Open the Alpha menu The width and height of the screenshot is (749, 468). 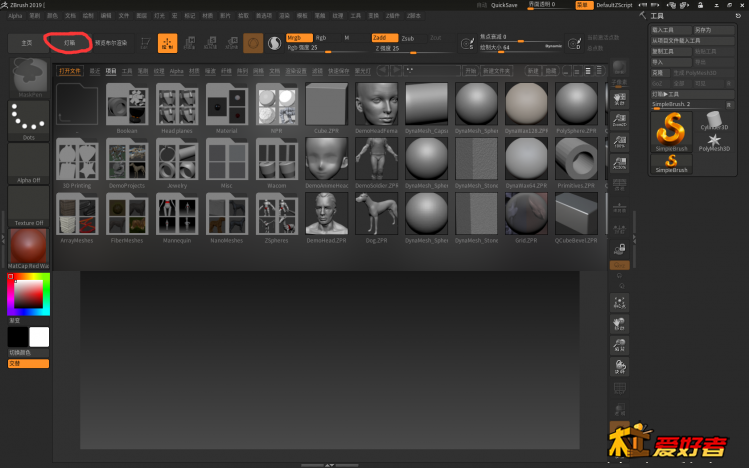pos(15,16)
